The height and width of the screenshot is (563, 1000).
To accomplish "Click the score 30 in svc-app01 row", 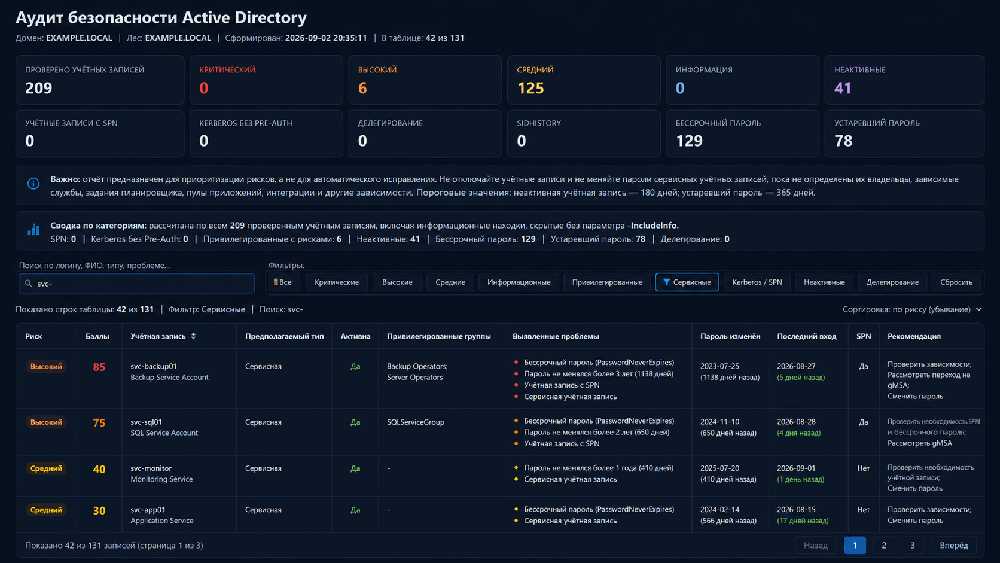I will [x=99, y=511].
